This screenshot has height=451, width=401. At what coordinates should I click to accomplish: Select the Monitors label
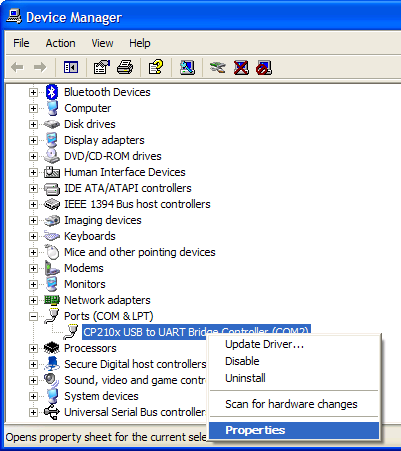(x=85, y=284)
